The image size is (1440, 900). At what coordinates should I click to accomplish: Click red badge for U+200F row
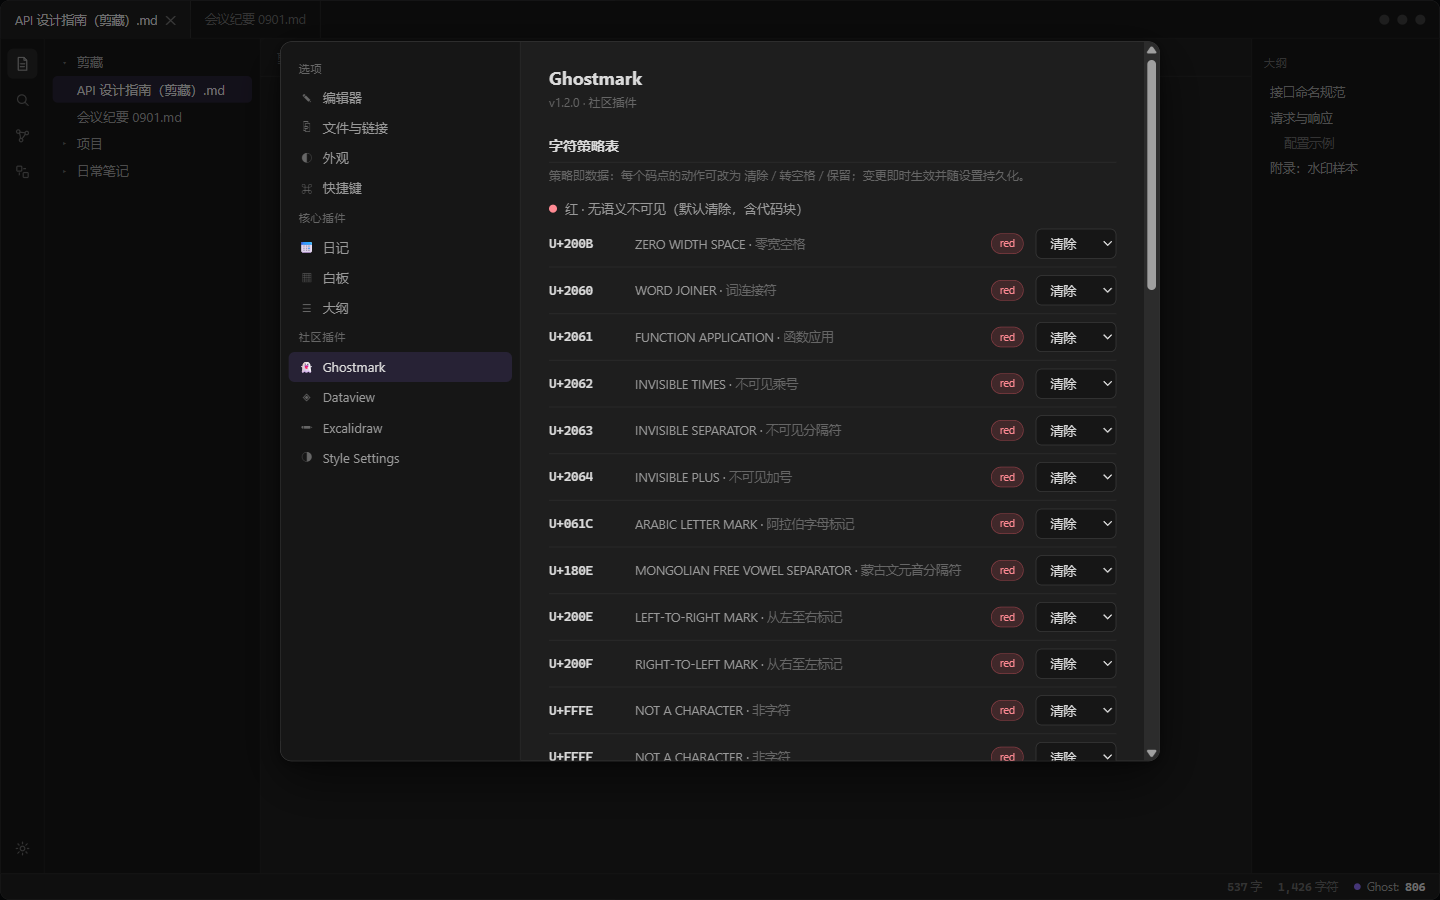(x=1007, y=664)
